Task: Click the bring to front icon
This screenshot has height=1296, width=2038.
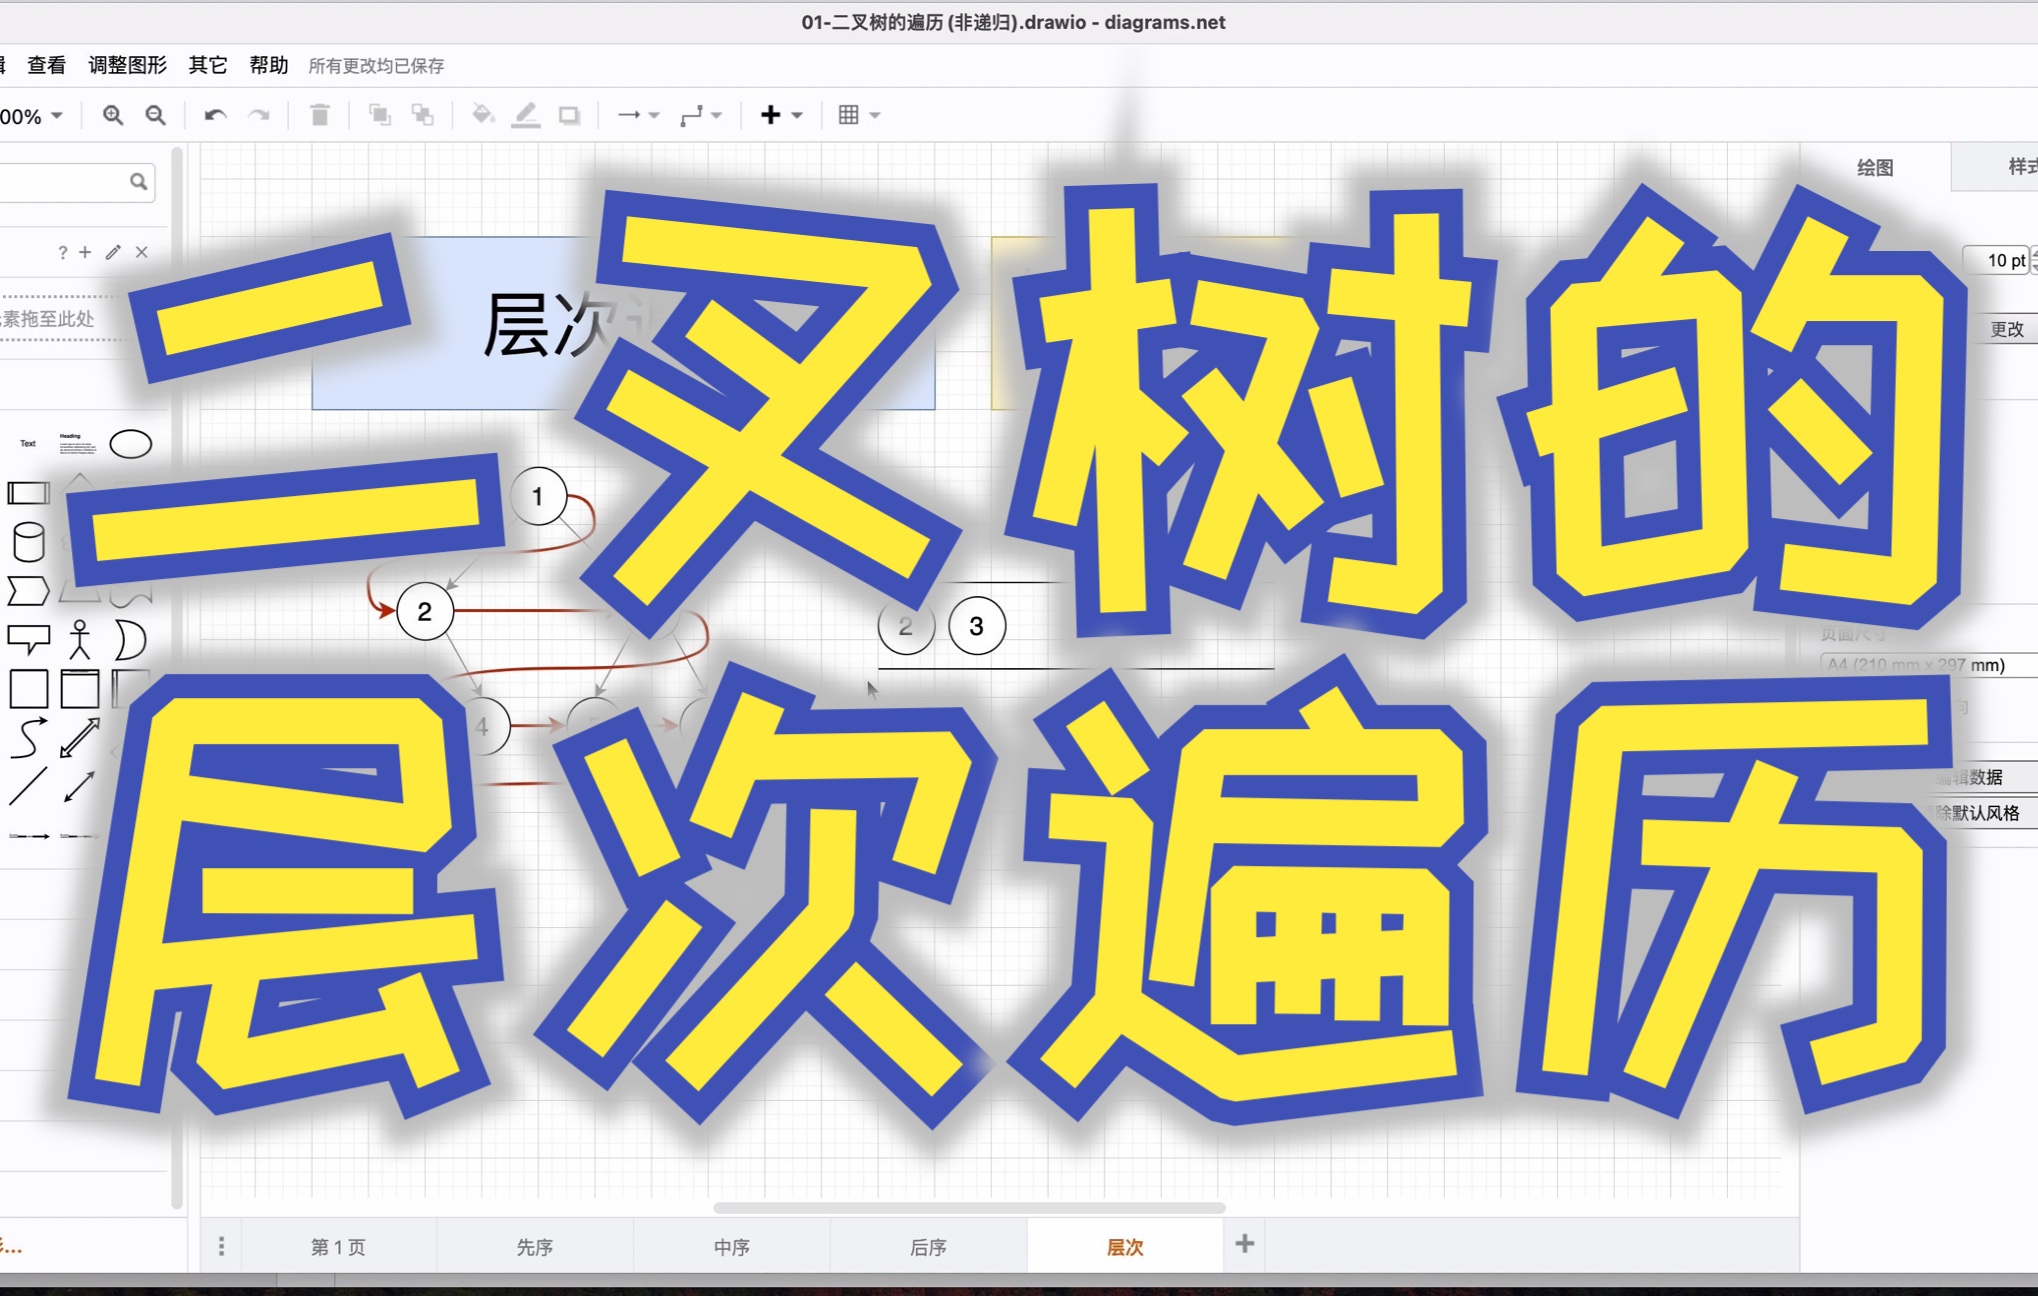Action: point(380,115)
